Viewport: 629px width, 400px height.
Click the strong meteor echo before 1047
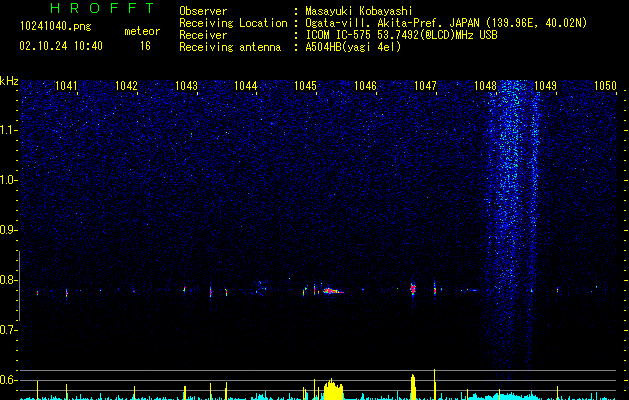(x=413, y=289)
